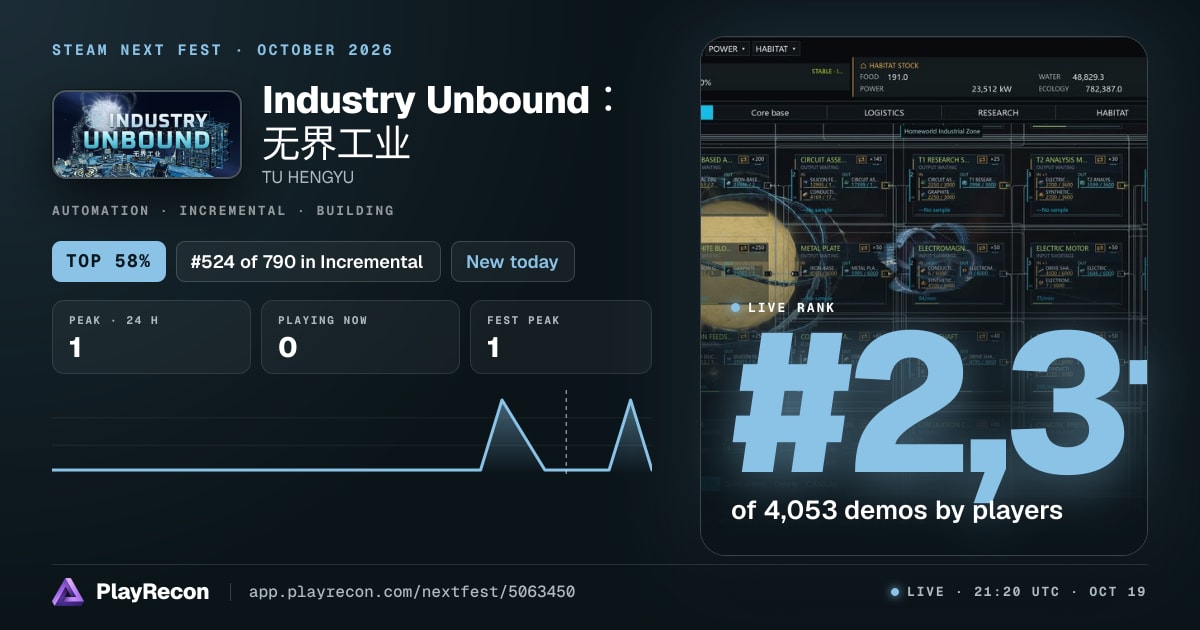Open the HABITAT dropdown at top of screenshot

(x=776, y=49)
